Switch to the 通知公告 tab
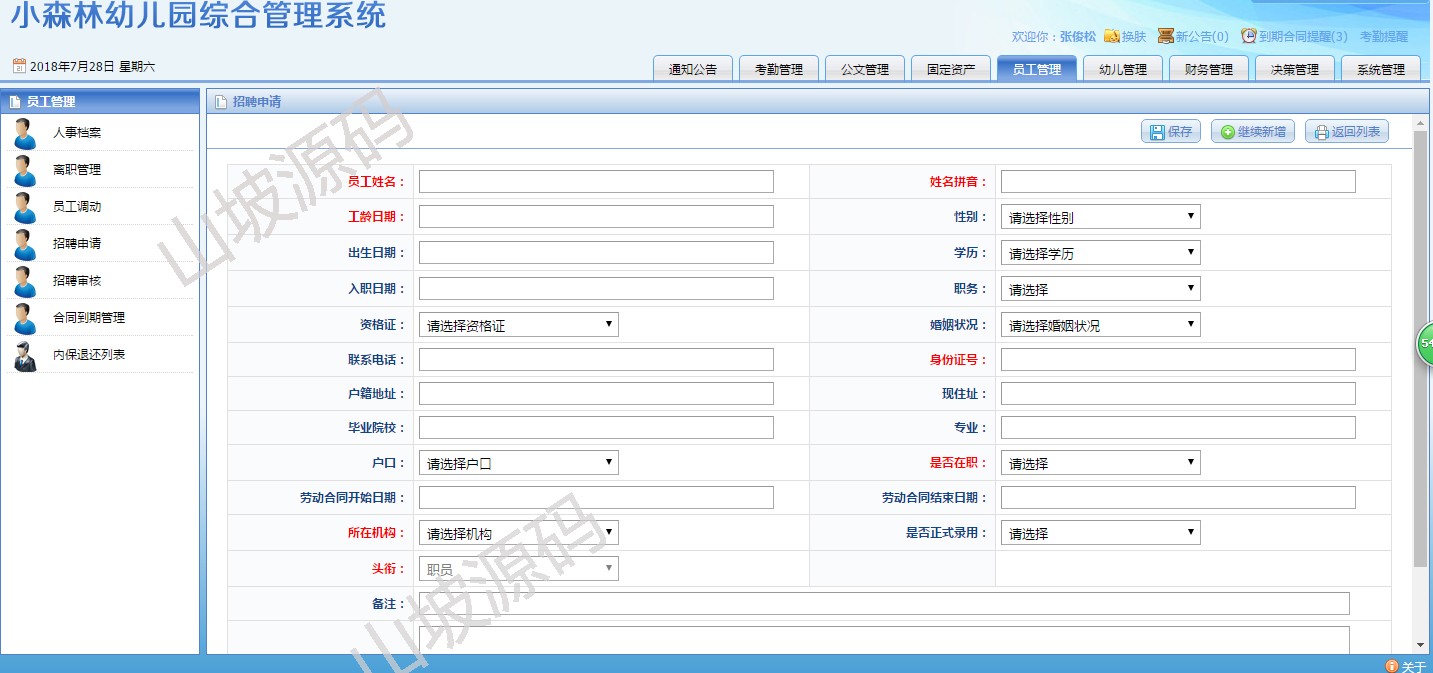The image size is (1433, 673). pyautogui.click(x=693, y=69)
